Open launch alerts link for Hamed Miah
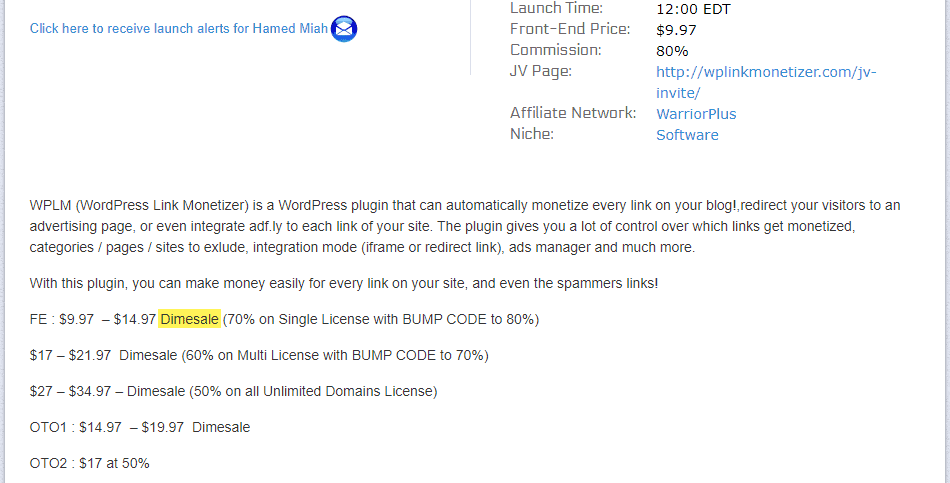Screen dimensions: 950x483 point(179,28)
